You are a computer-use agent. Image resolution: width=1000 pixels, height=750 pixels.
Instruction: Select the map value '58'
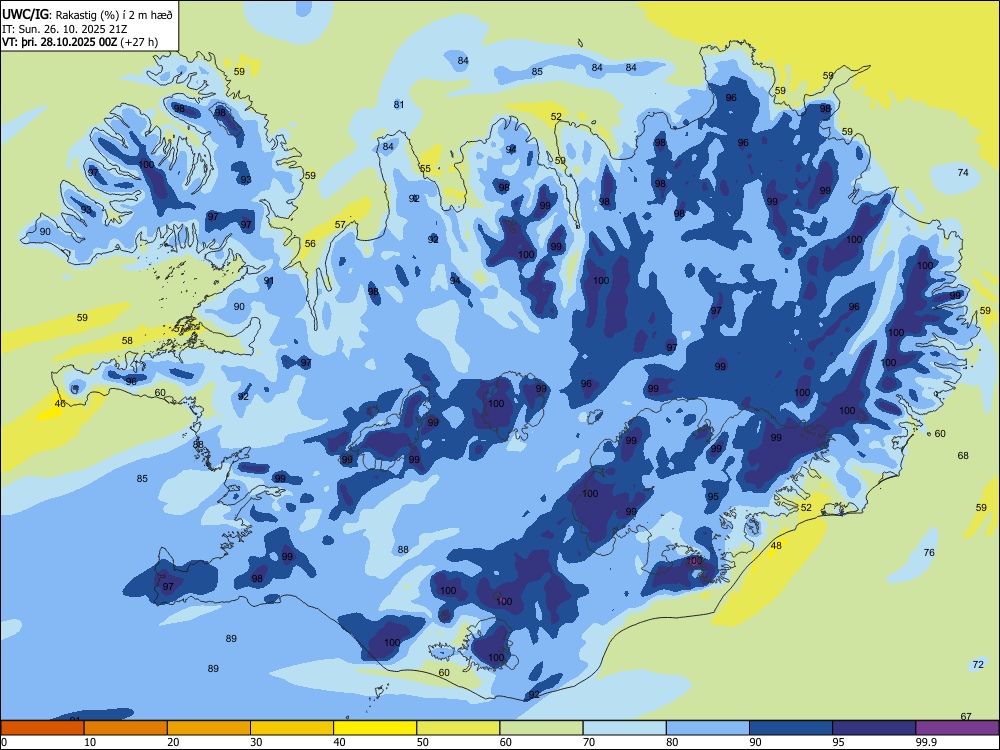click(x=128, y=341)
